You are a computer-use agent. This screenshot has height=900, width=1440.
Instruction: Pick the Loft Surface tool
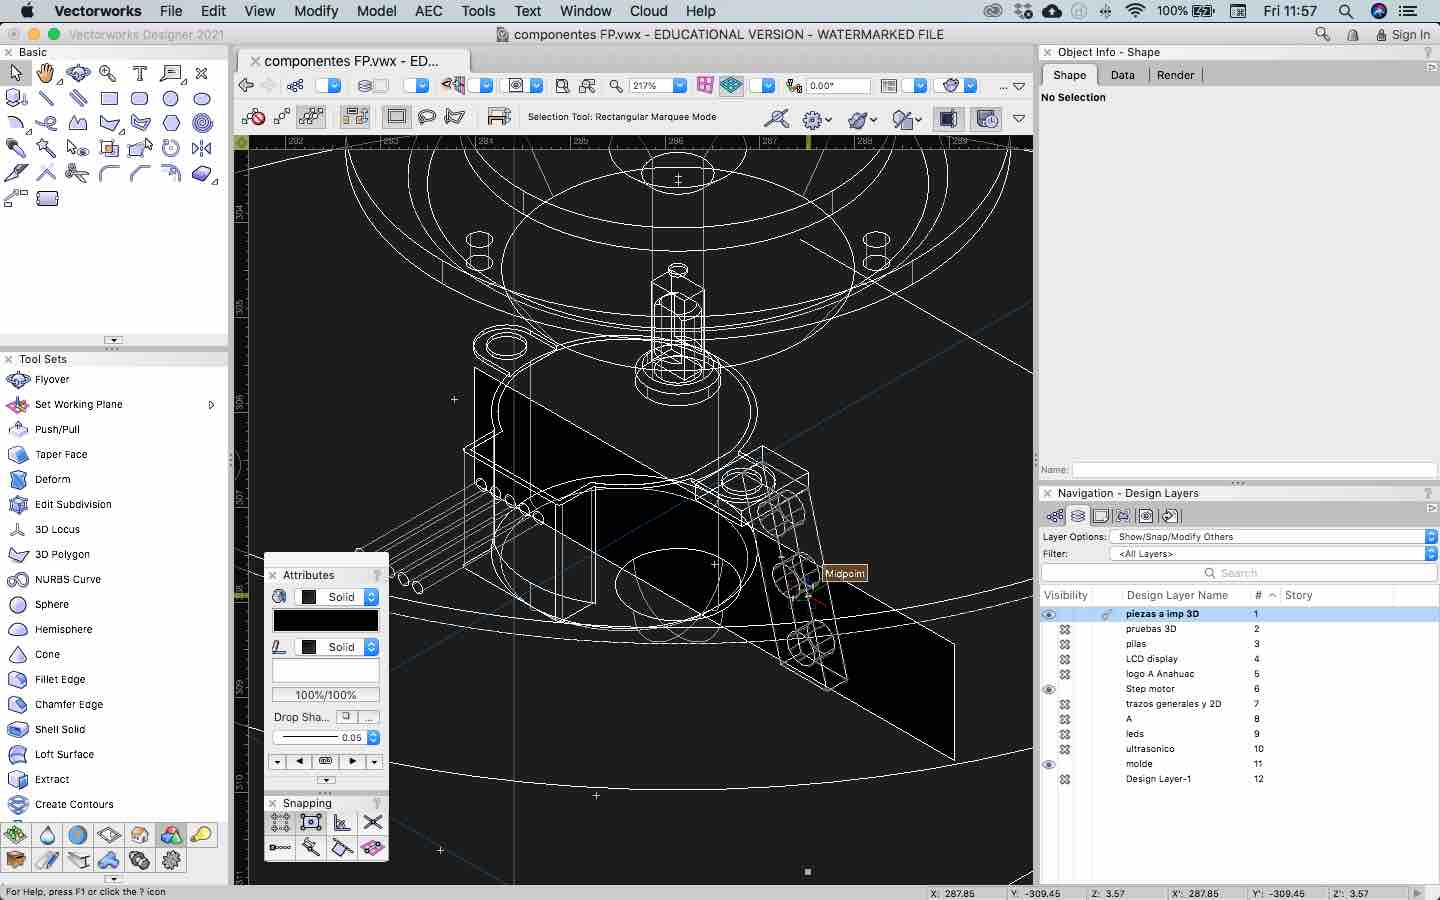click(64, 755)
